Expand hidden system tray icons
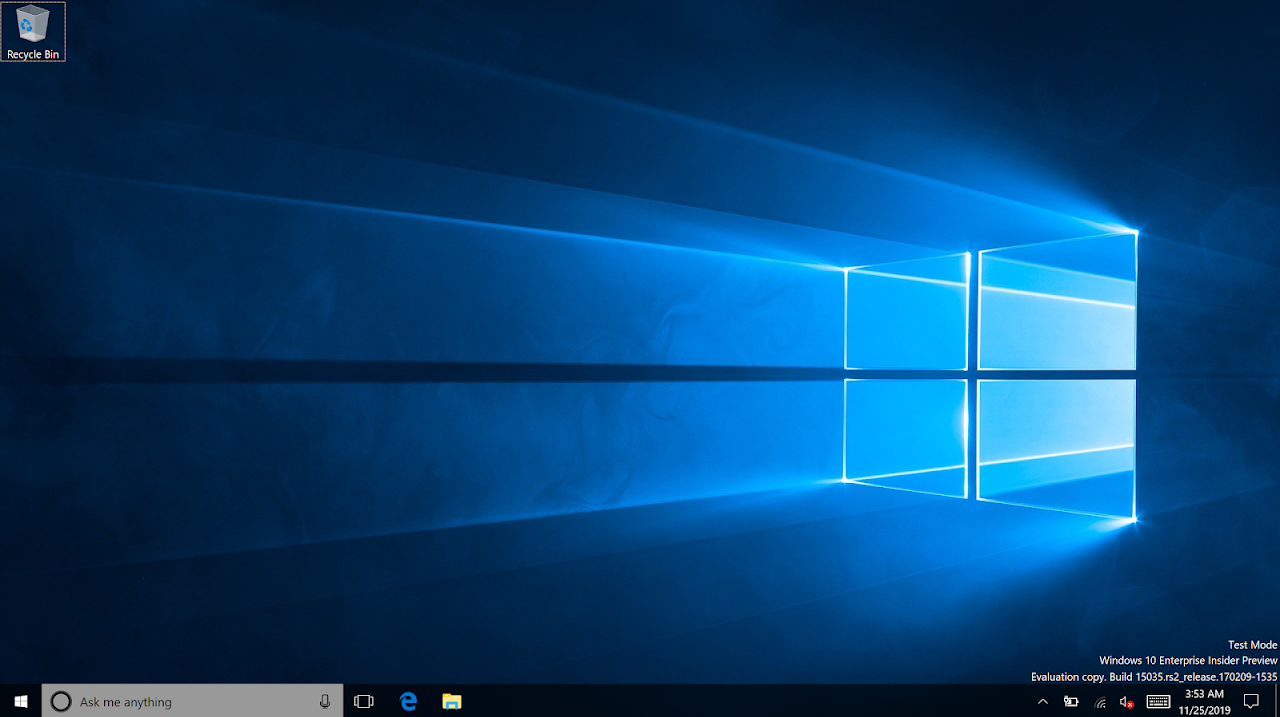The image size is (1280, 717). (1043, 702)
